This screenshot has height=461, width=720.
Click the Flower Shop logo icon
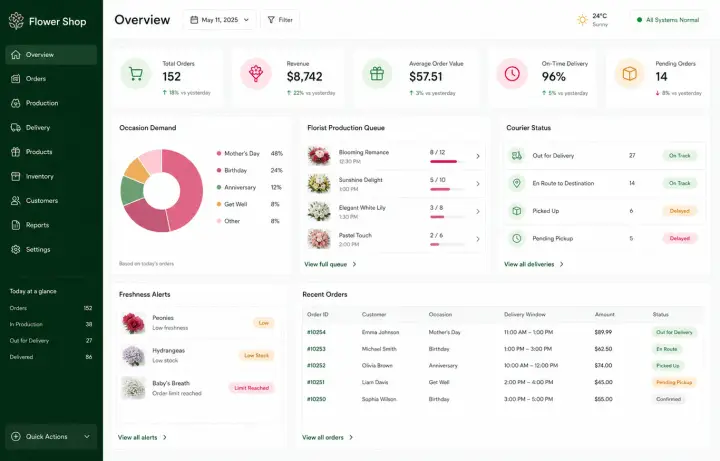coord(16,21)
